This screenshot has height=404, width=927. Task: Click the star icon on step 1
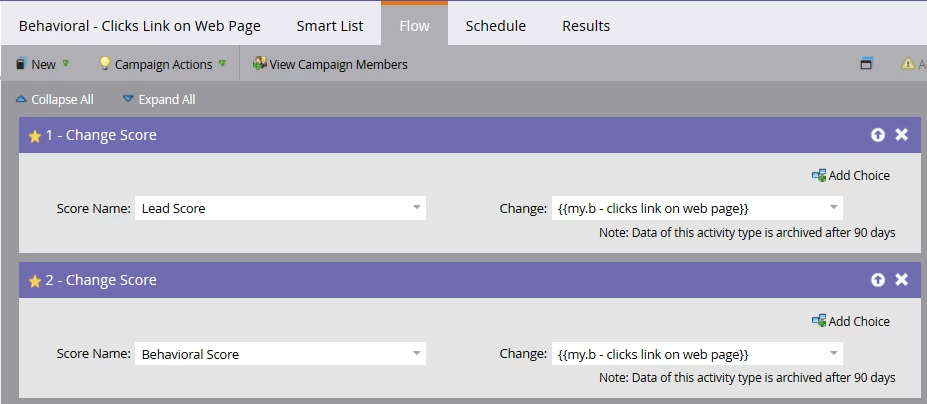pyautogui.click(x=35, y=136)
